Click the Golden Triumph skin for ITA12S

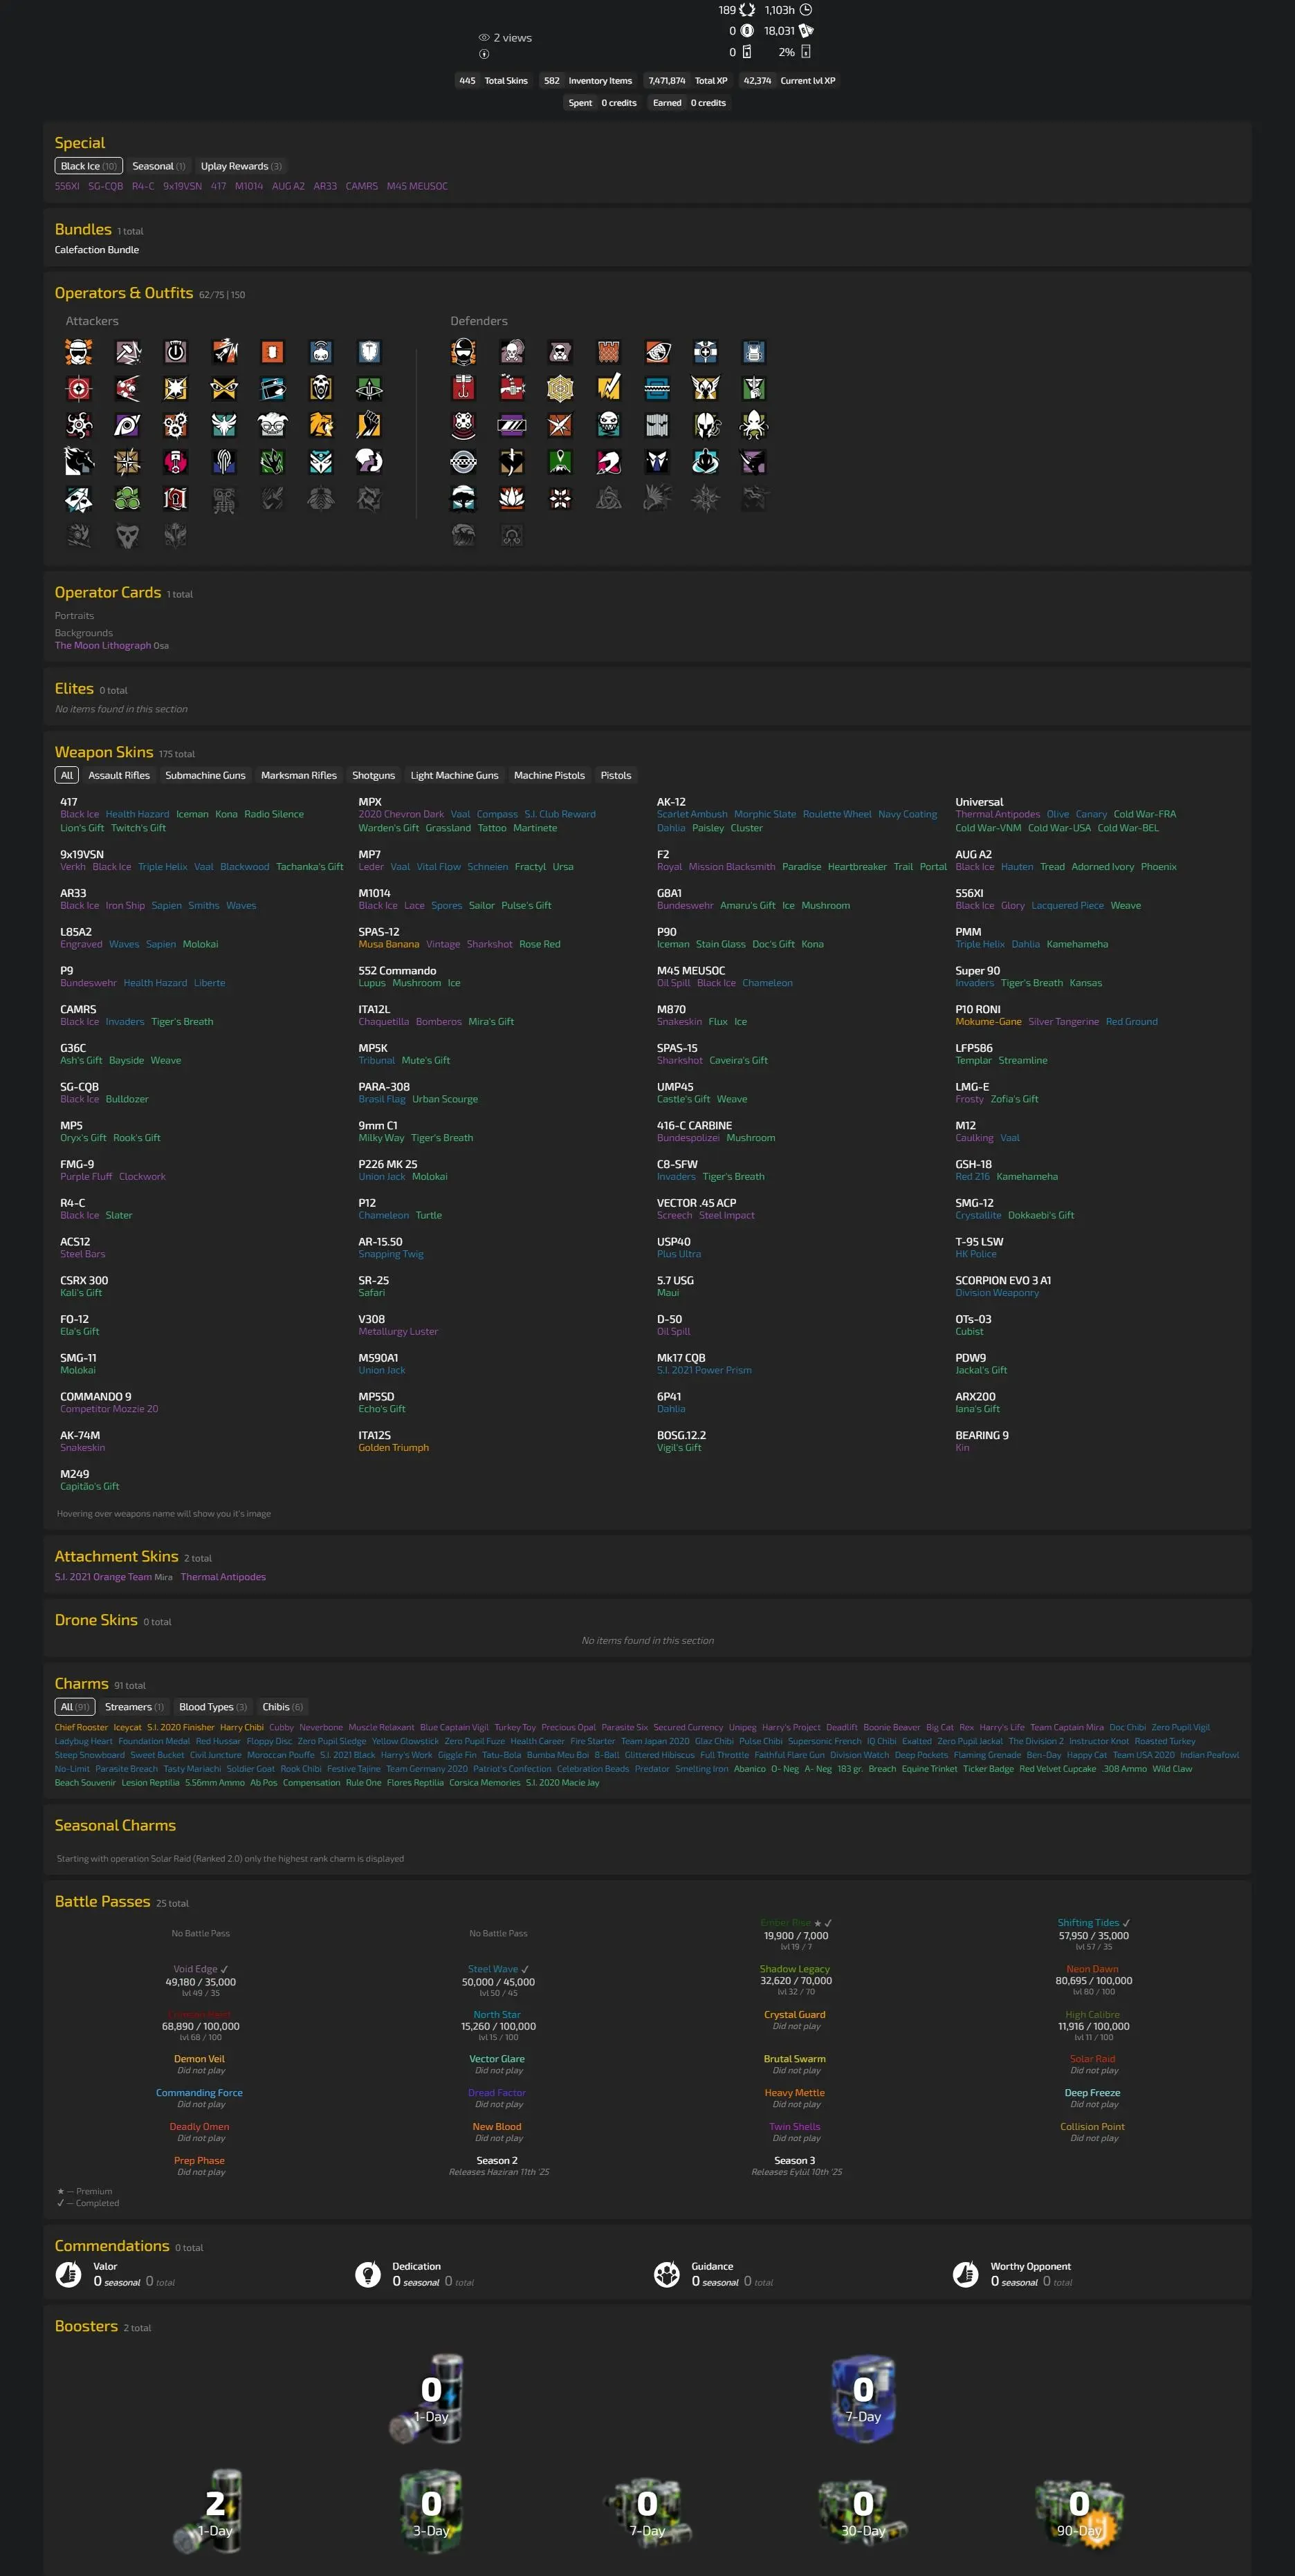[393, 1448]
